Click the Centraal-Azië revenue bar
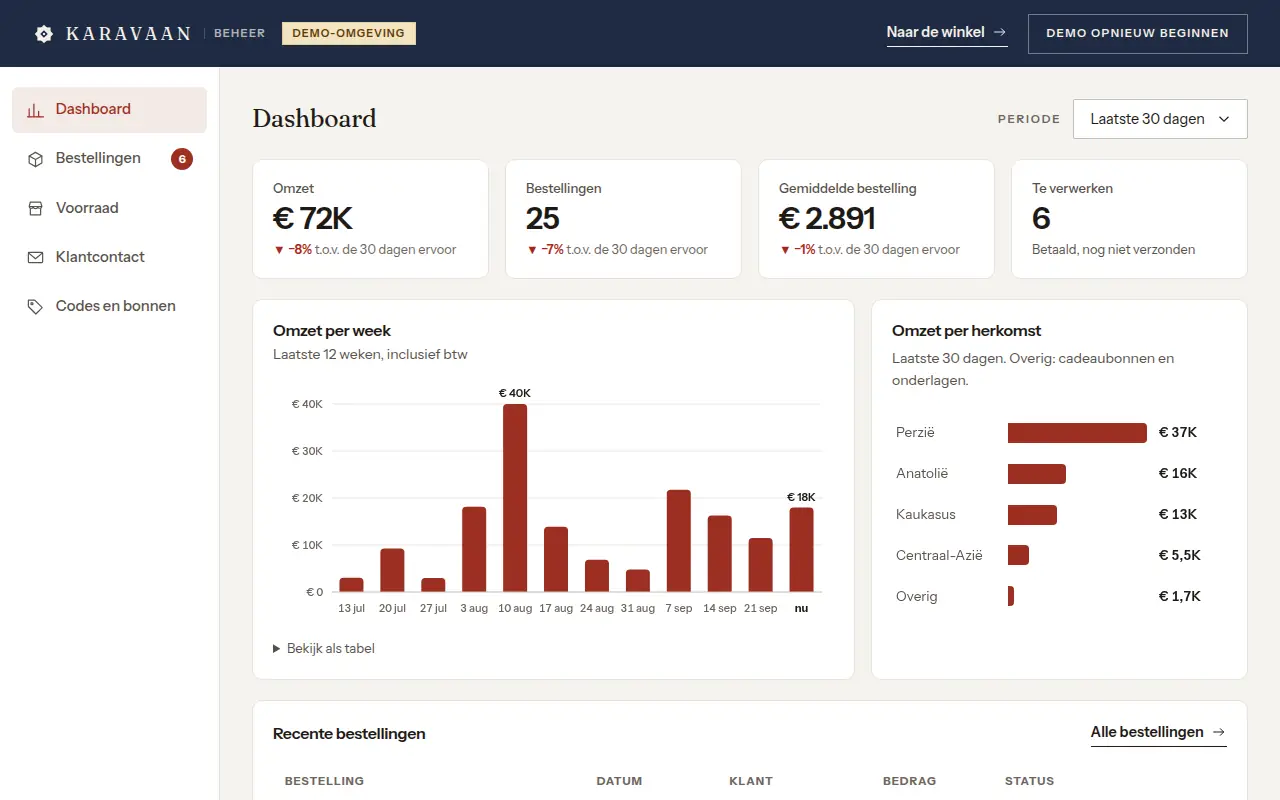Screen dimensions: 1280x800 tap(1018, 555)
